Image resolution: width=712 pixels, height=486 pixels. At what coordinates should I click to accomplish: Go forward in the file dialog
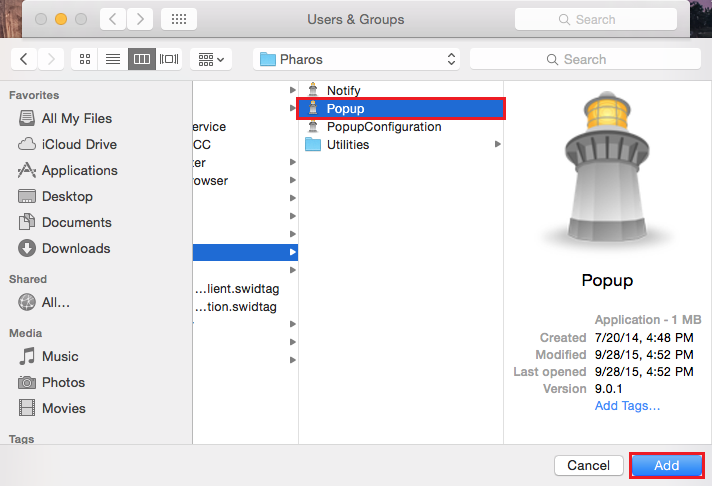[51, 60]
